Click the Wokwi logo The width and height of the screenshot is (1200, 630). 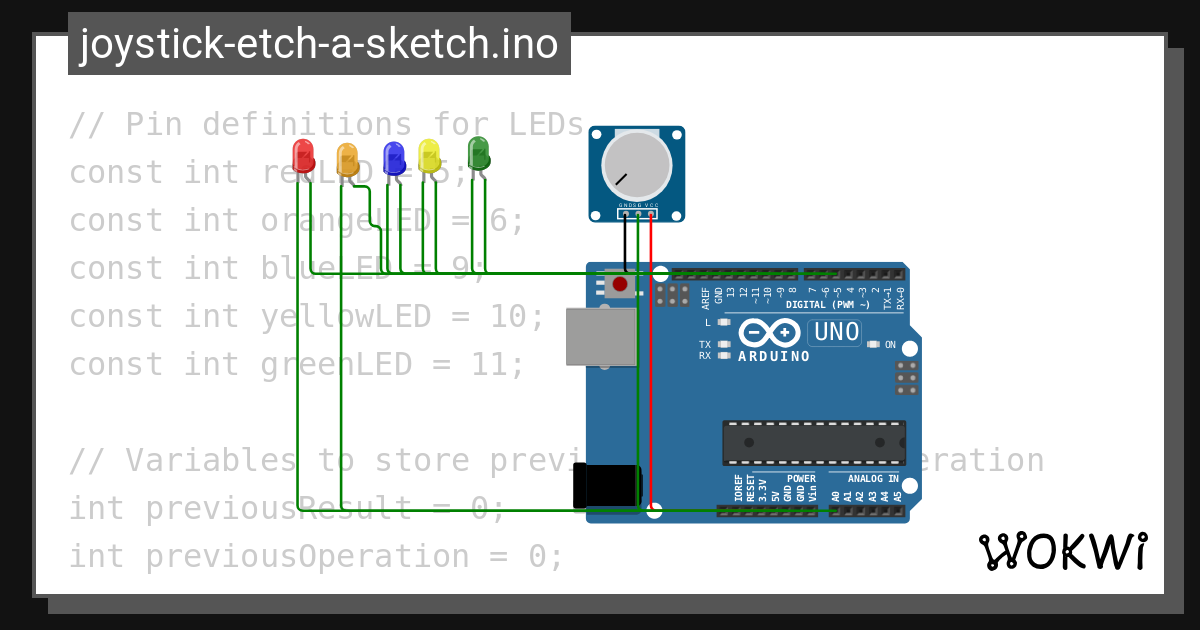(x=1062, y=551)
